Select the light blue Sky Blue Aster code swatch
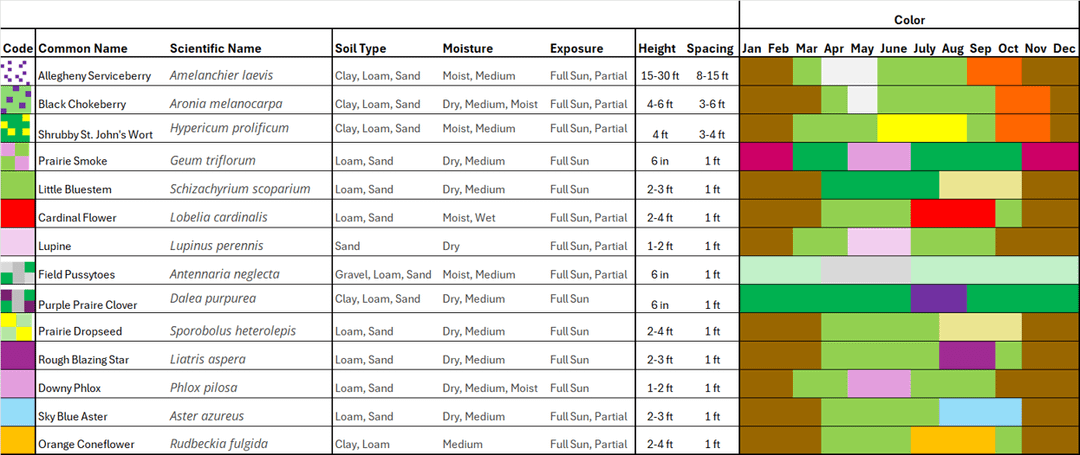Screen dimensions: 1080x455 pyautogui.click(x=18, y=413)
